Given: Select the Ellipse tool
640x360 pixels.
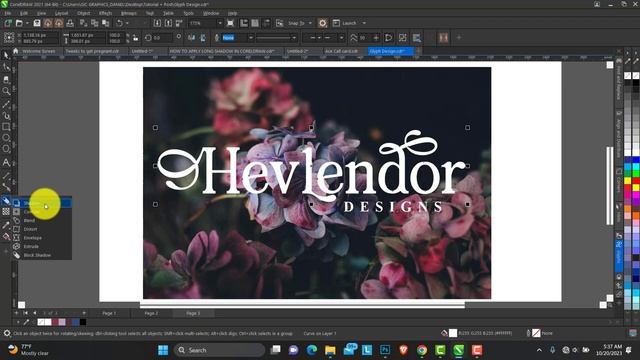Looking at the screenshot, I should coord(6,138).
